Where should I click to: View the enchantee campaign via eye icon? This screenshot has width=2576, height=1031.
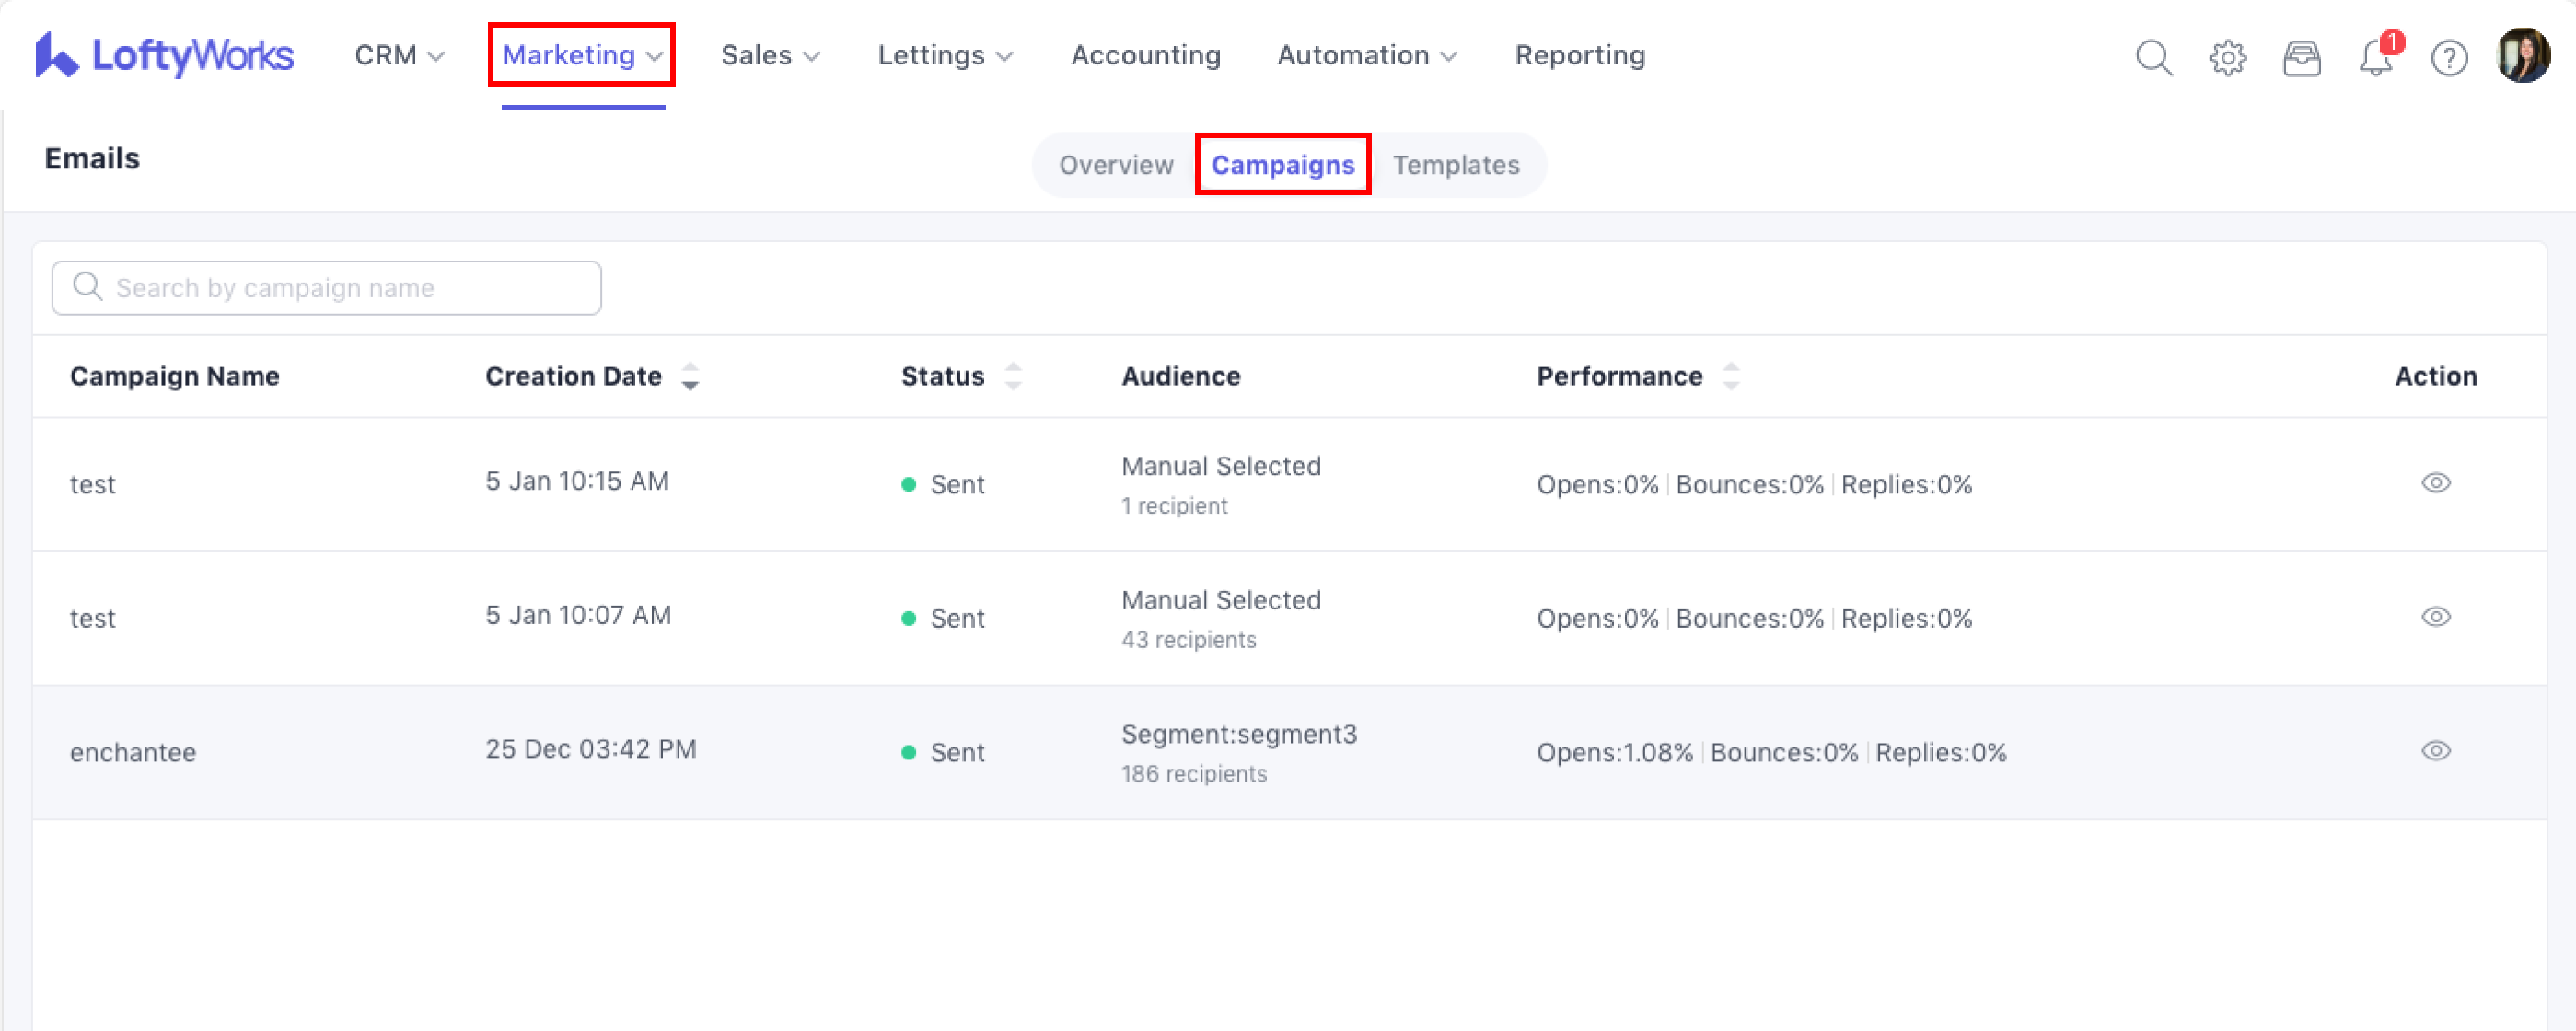tap(2435, 751)
